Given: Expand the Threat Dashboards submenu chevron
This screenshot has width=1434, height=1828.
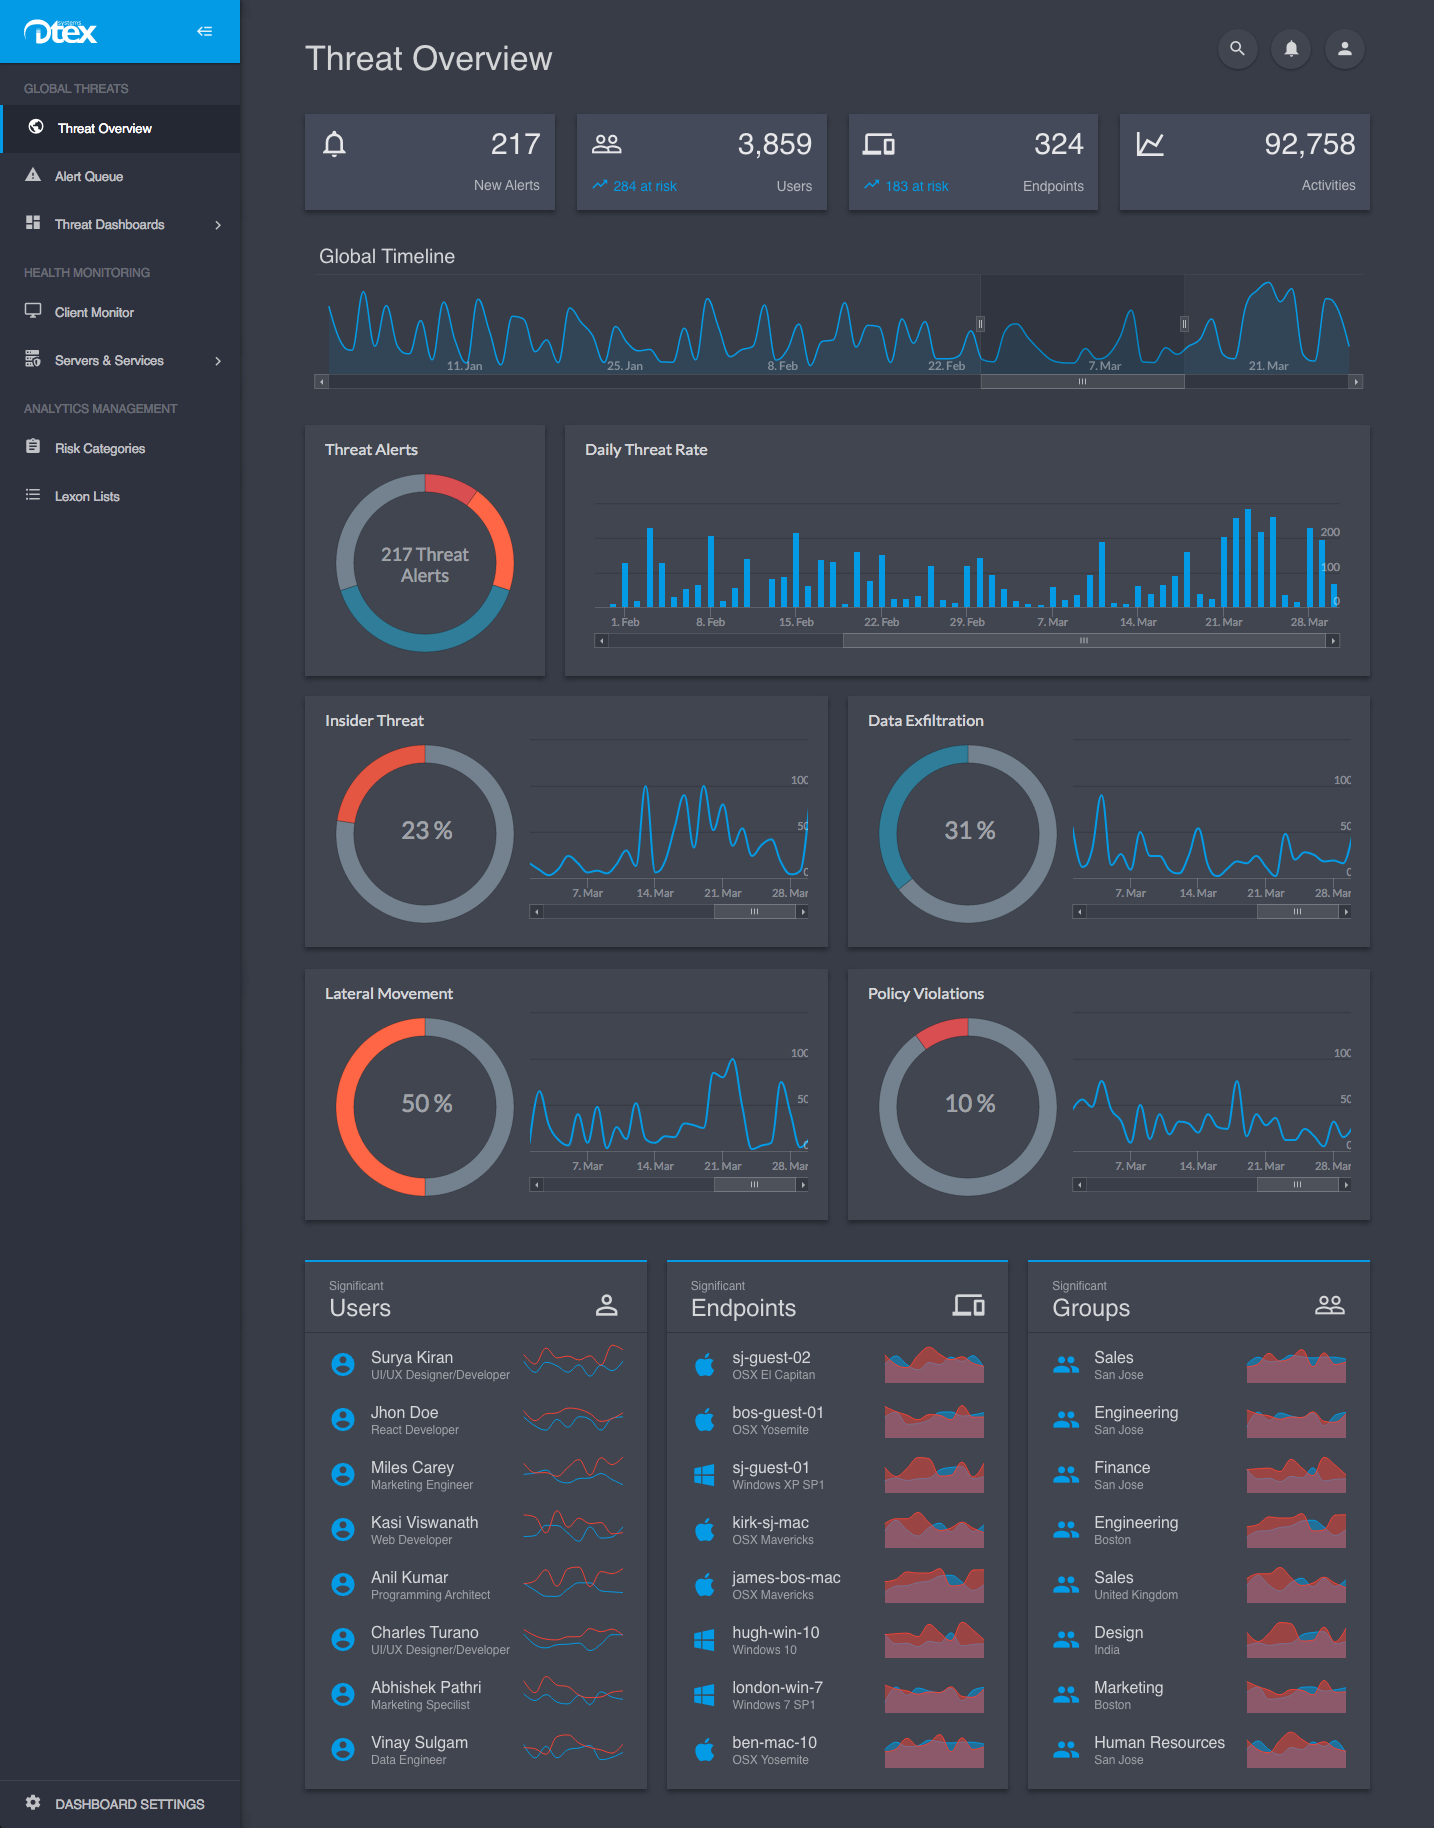Looking at the screenshot, I should tap(218, 225).
